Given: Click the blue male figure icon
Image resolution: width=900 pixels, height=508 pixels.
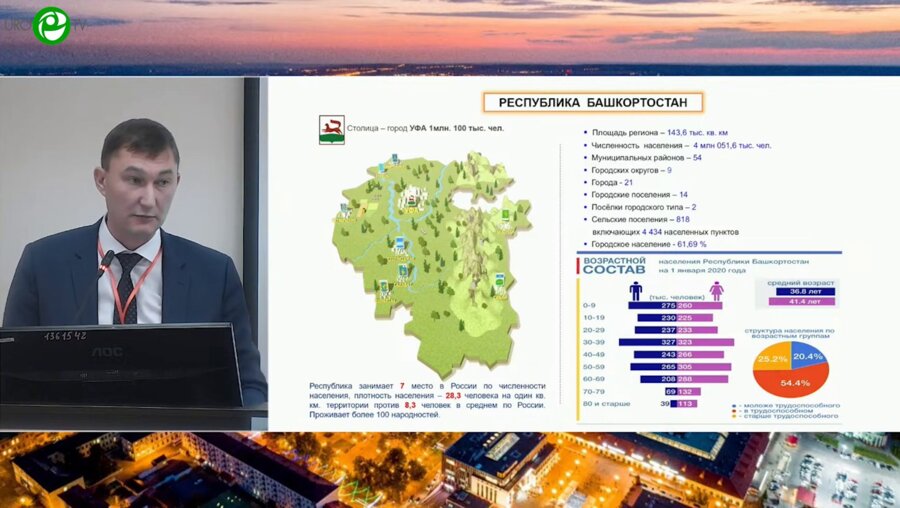Looking at the screenshot, I should [636, 290].
